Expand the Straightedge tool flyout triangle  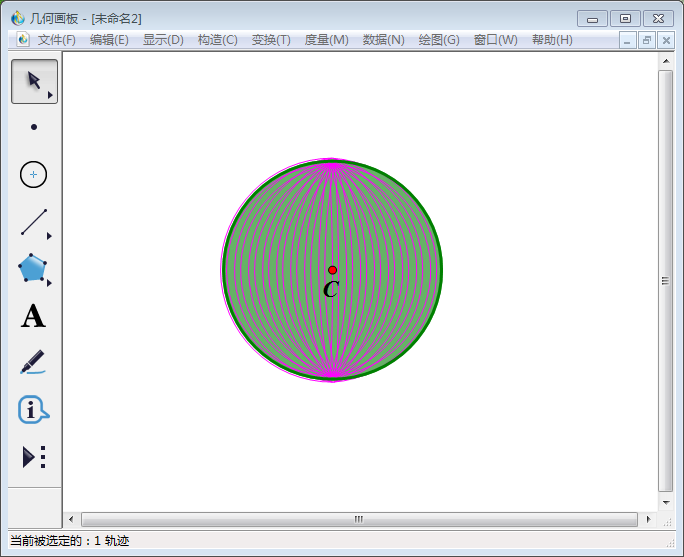pos(49,236)
